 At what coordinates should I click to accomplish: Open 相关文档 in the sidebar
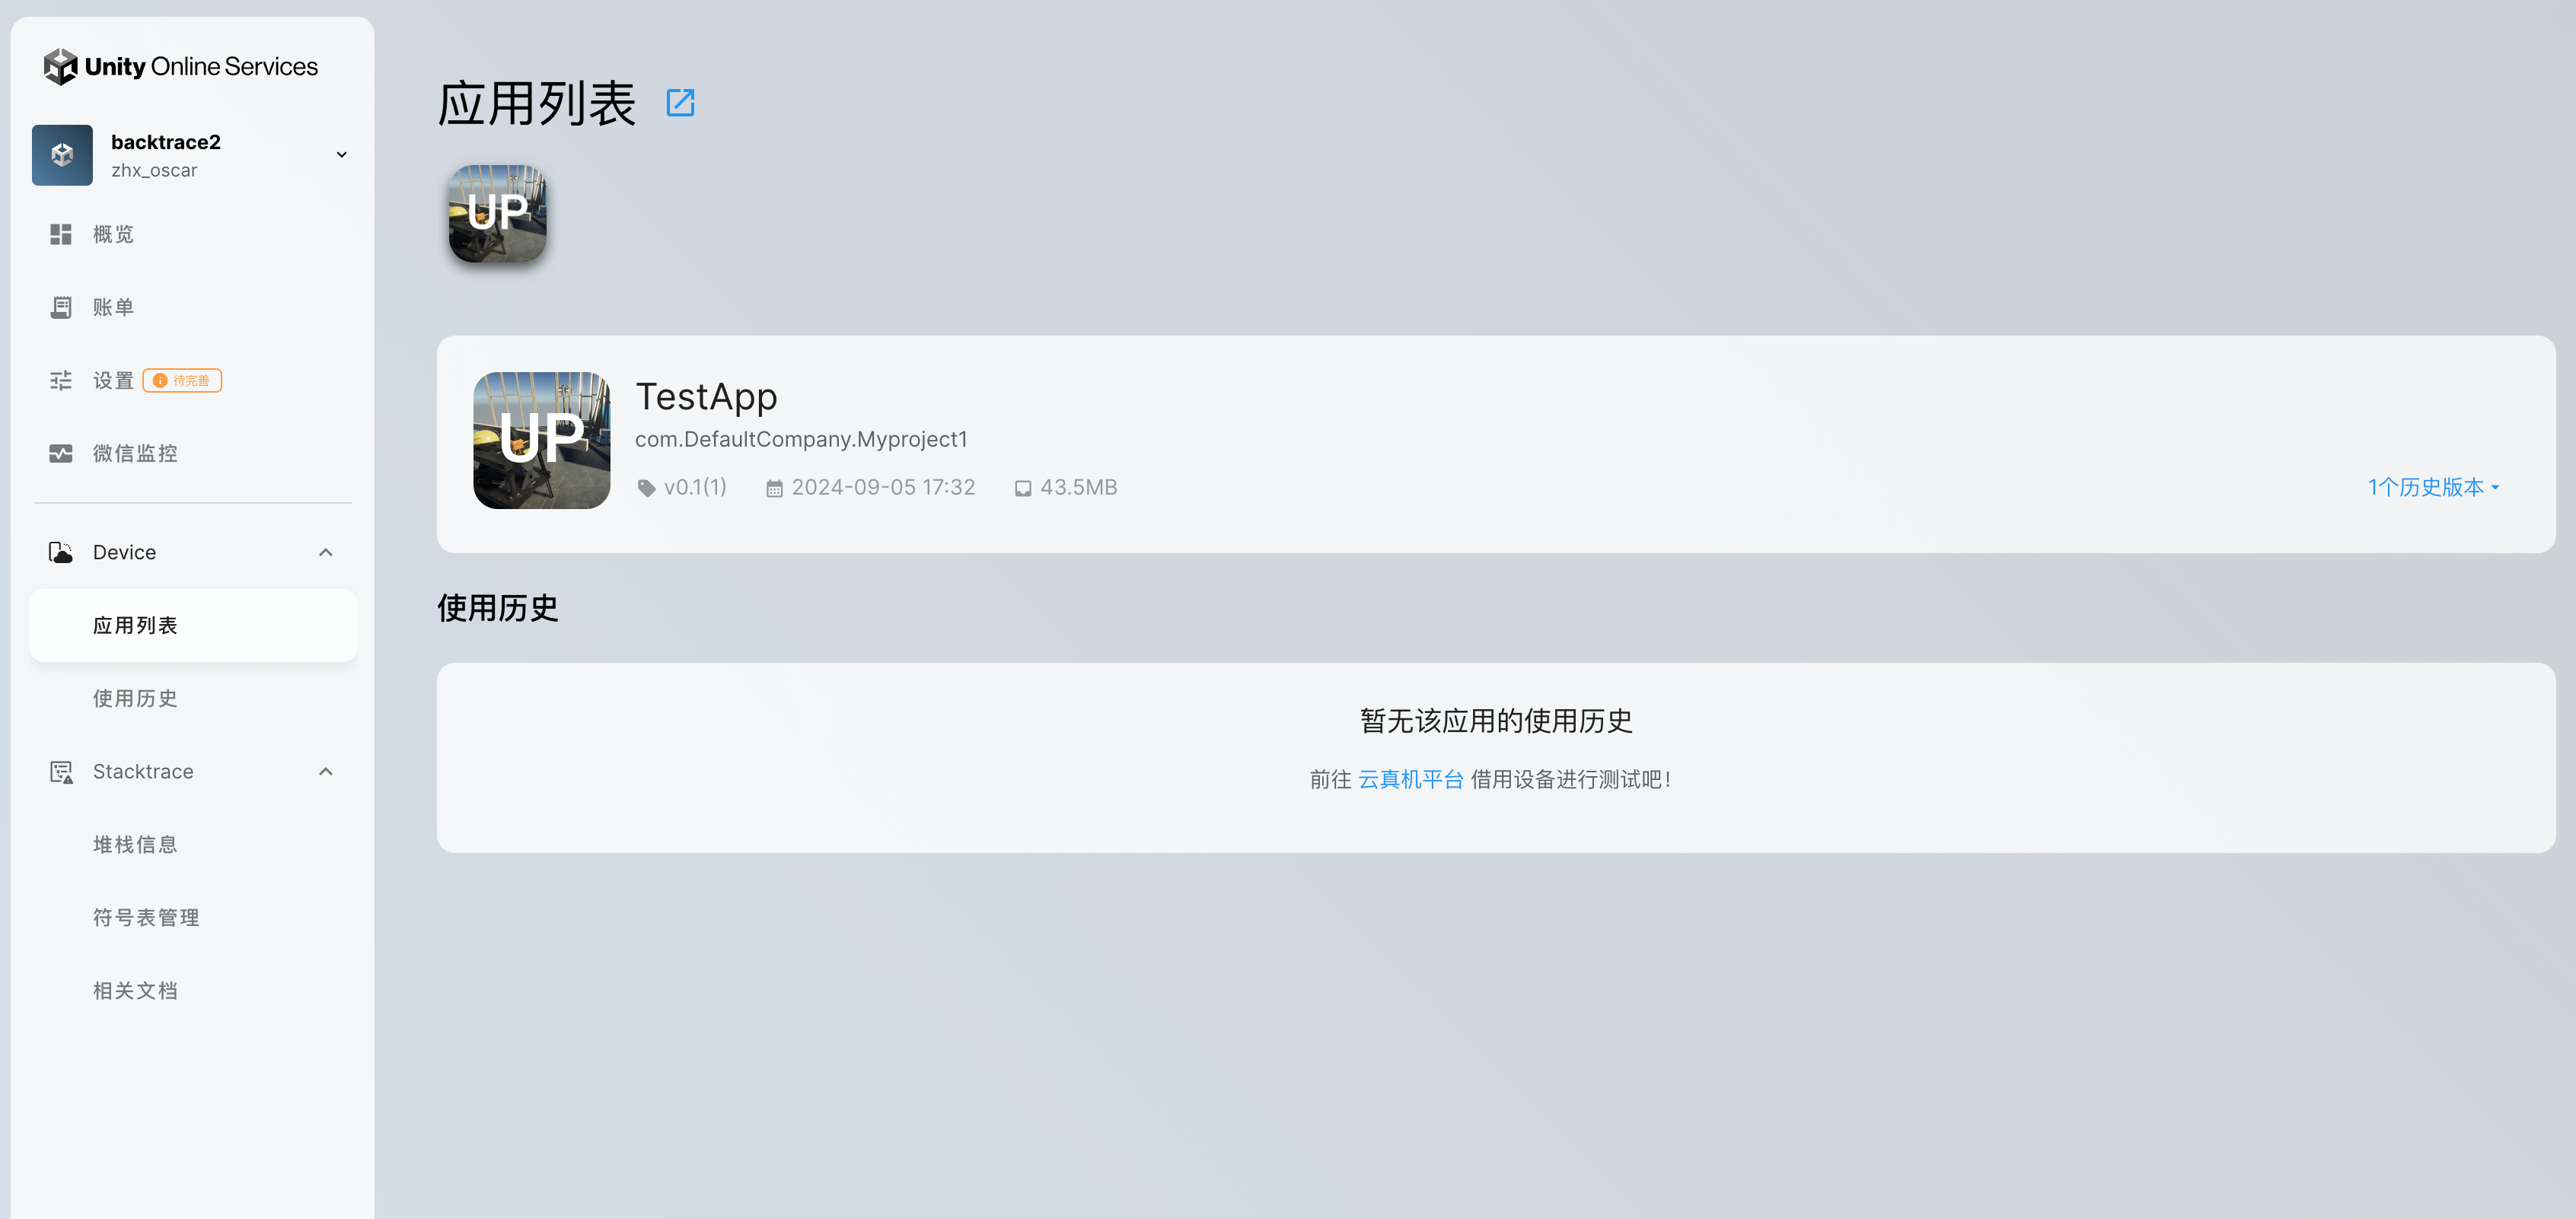(x=135, y=990)
